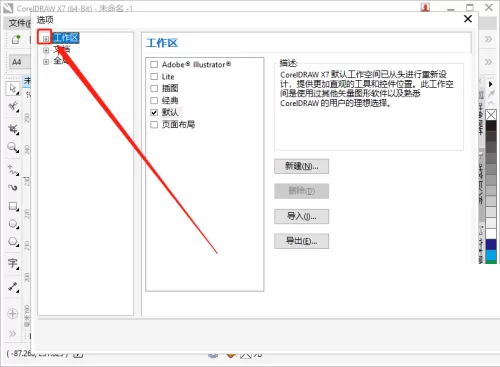500x367 pixels.
Task: Select the 工作区 tree item
Action: pos(66,38)
